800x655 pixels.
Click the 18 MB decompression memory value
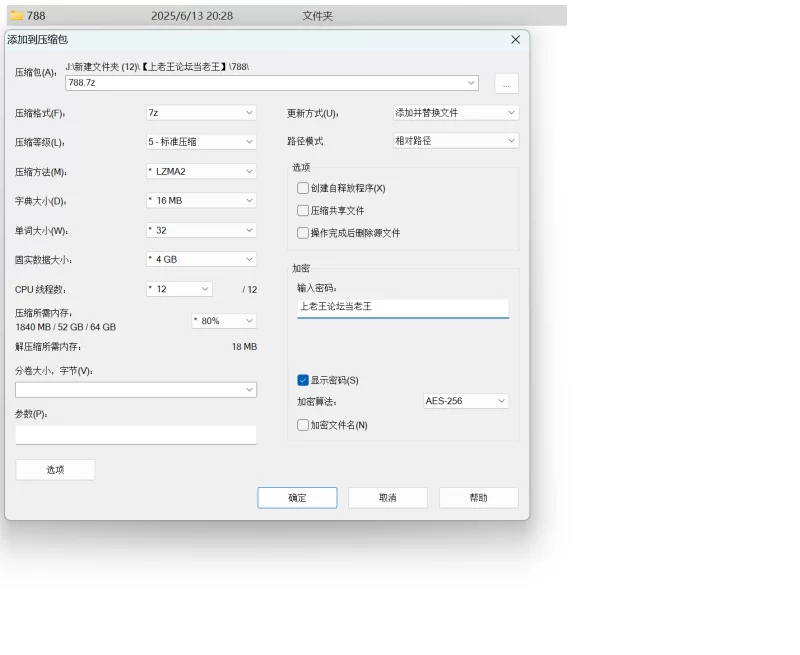244,347
